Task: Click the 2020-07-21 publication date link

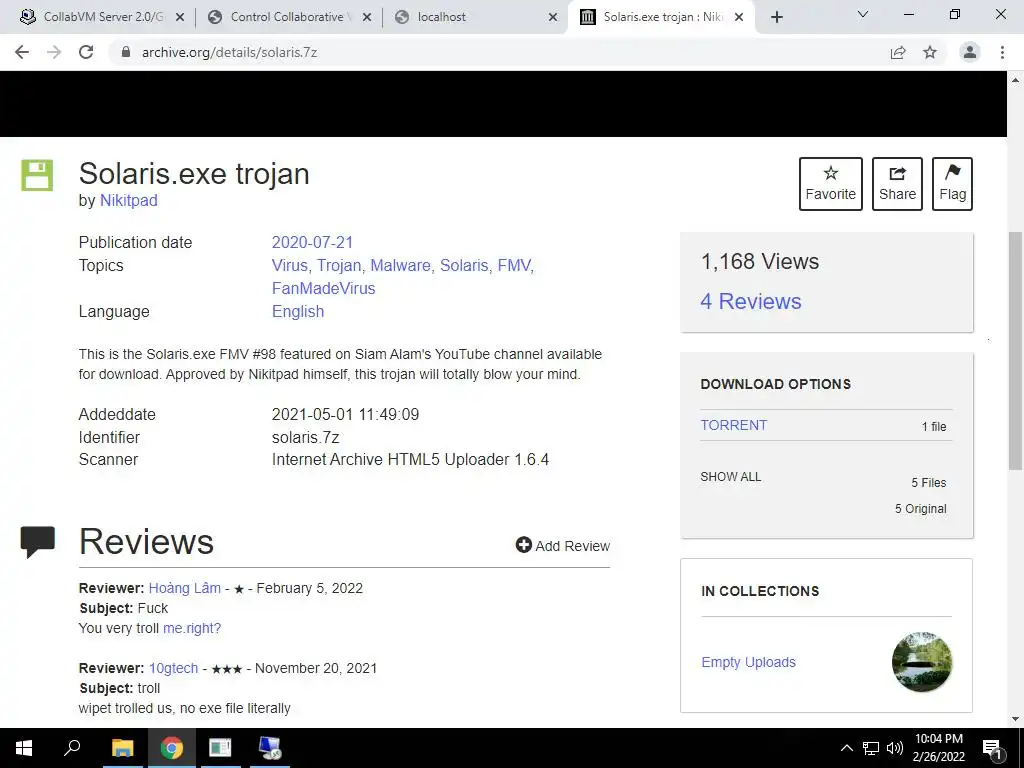Action: pyautogui.click(x=312, y=242)
